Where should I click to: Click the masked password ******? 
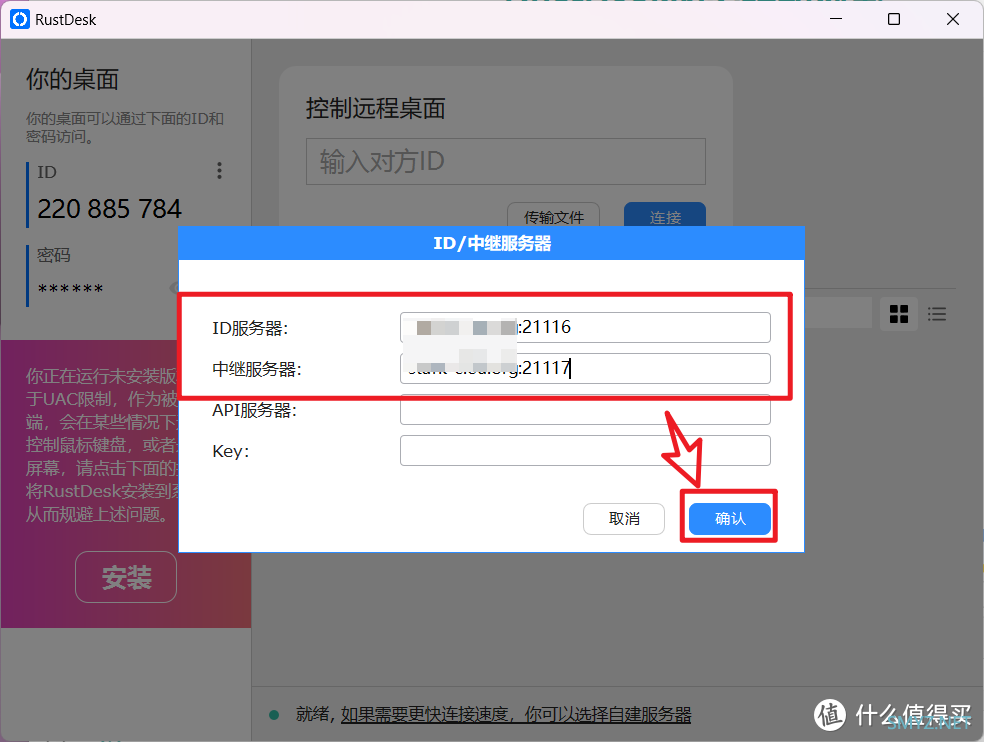point(70,289)
